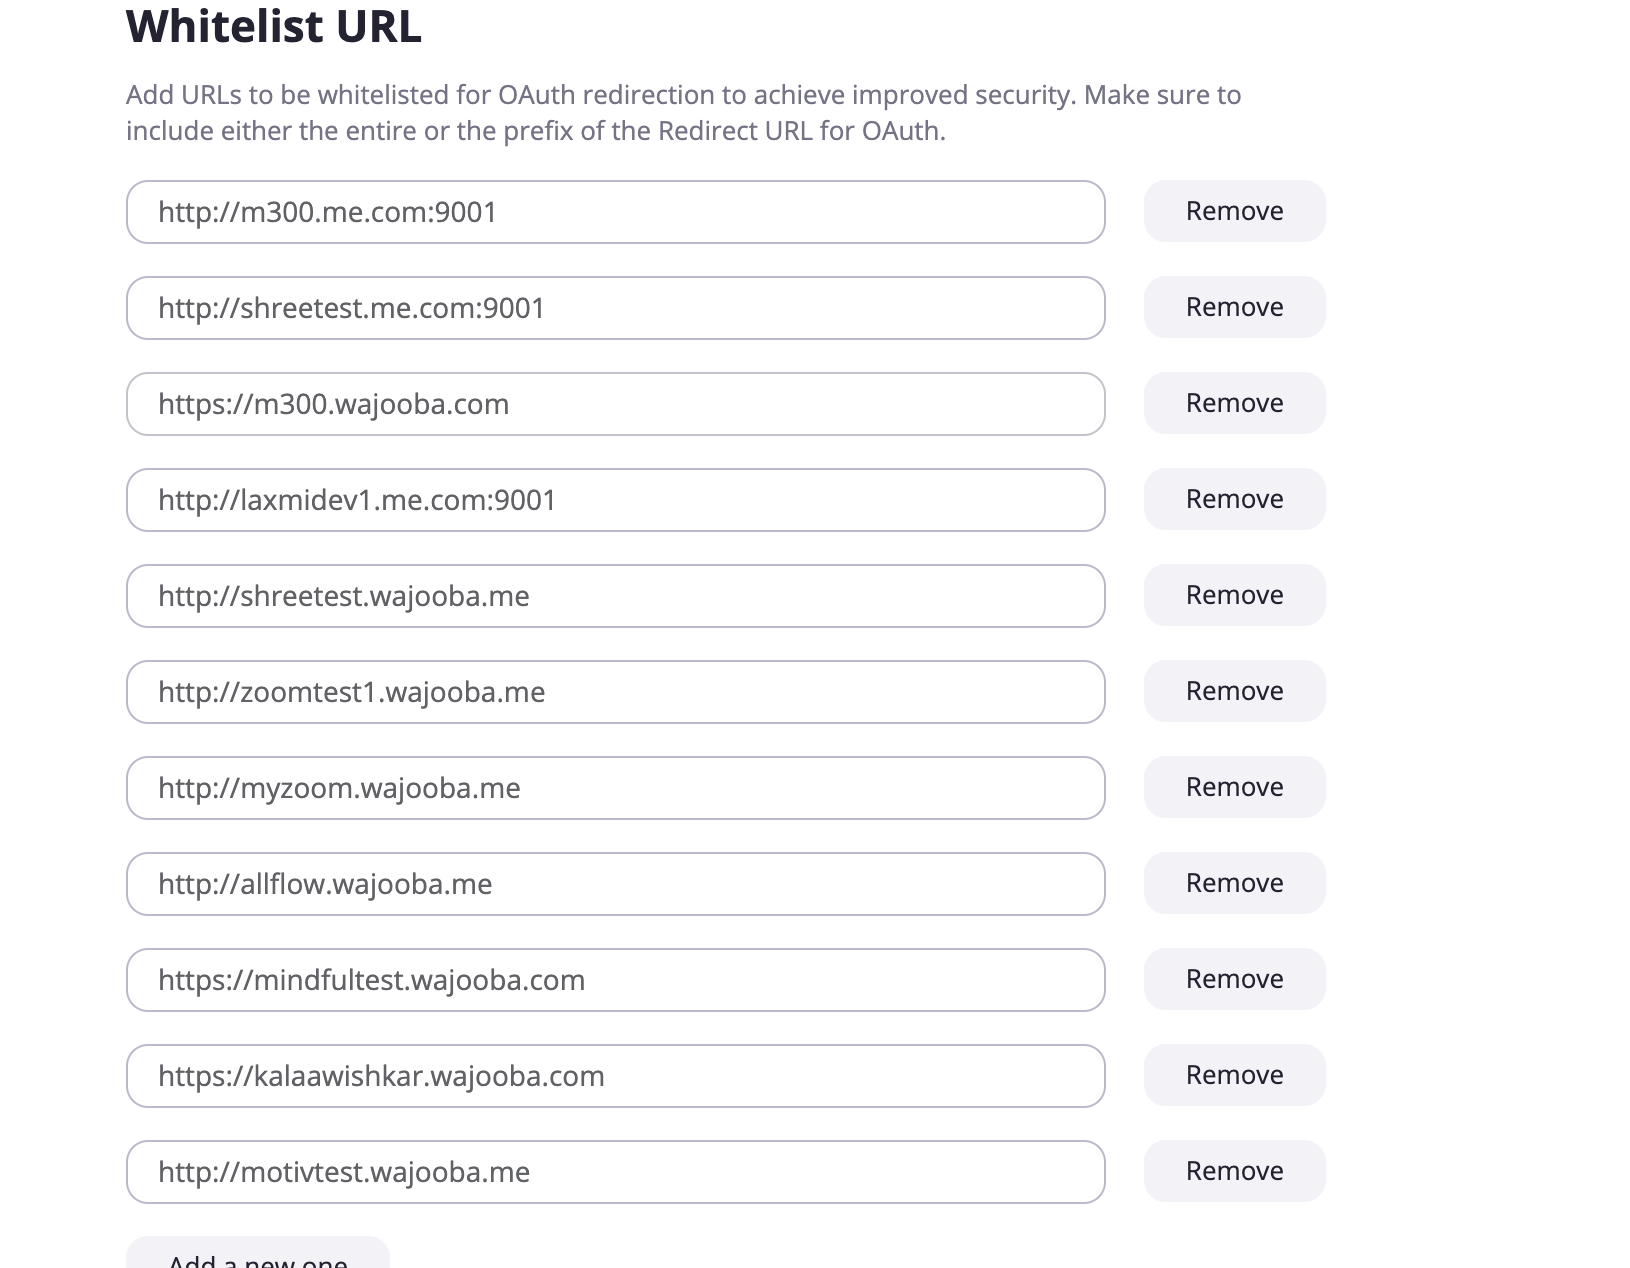Remove http://myzoom.wajooba.me from list
This screenshot has width=1630, height=1268.
point(1234,787)
